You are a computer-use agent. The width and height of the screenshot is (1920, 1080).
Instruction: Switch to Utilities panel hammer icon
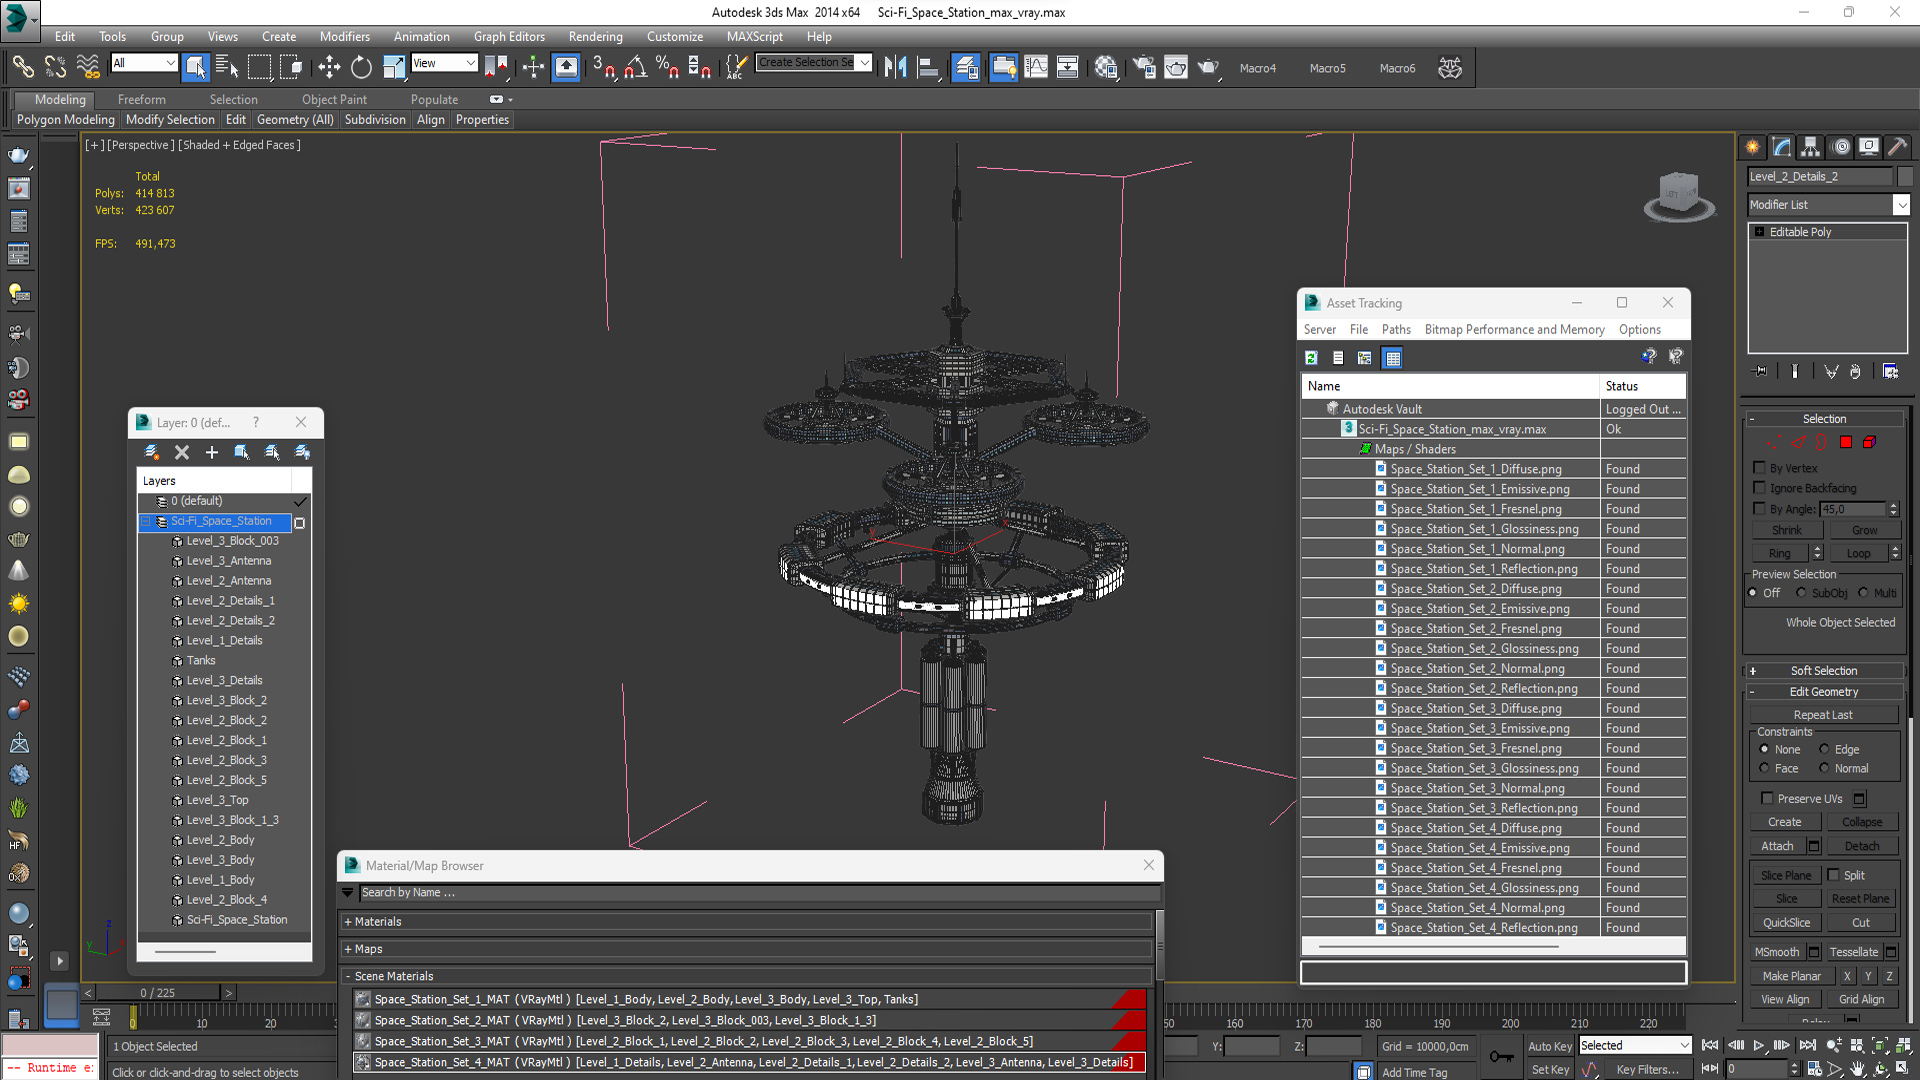point(1897,147)
